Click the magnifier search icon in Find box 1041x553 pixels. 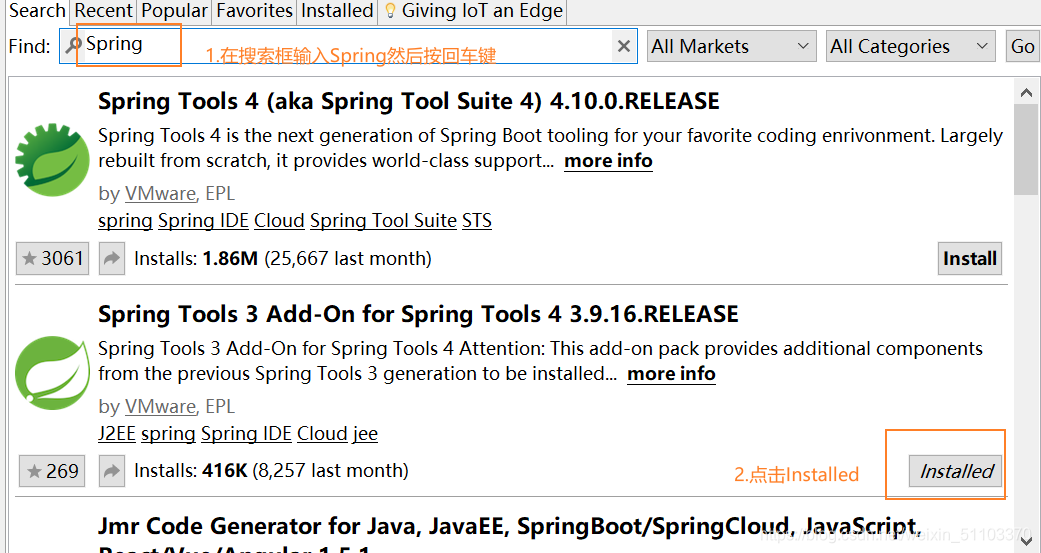tap(72, 45)
